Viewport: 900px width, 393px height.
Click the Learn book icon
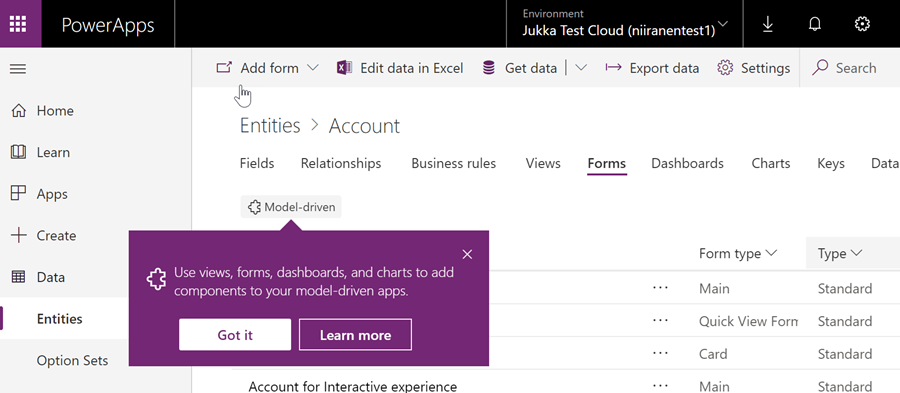click(19, 152)
